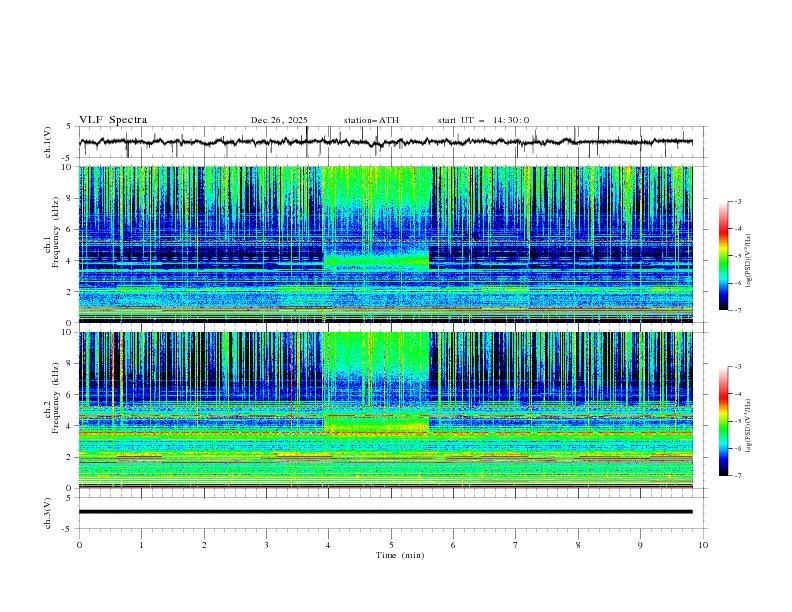Click the "VLF Spectra" plot title
This screenshot has width=792, height=612.
click(113, 120)
